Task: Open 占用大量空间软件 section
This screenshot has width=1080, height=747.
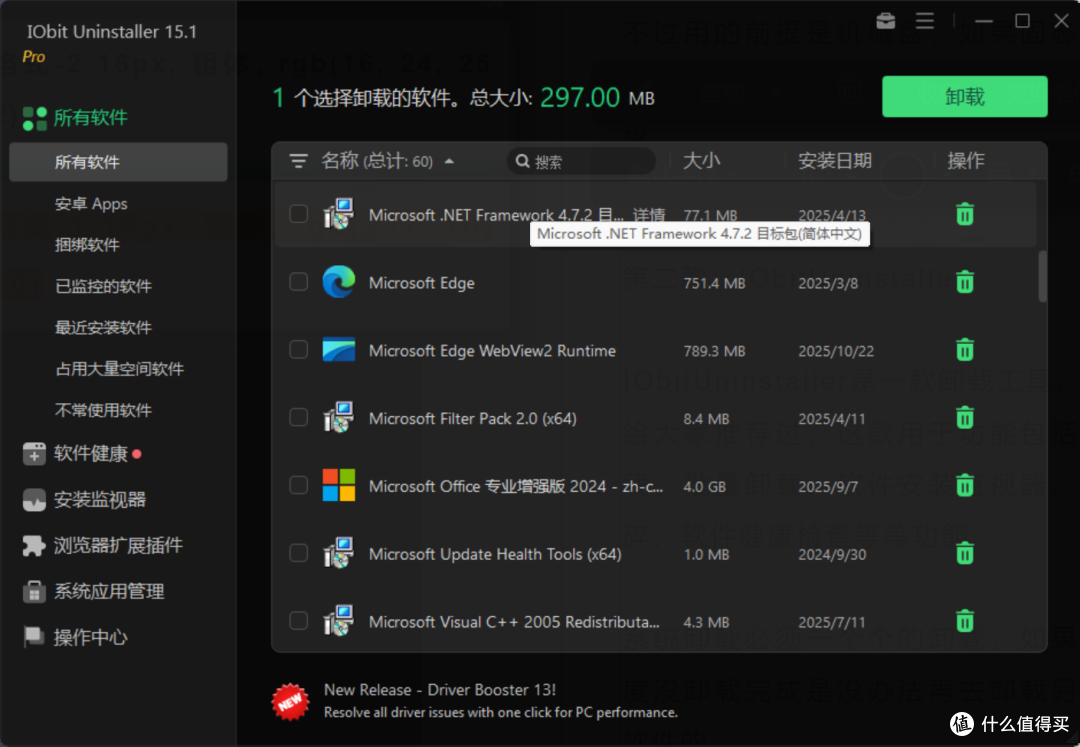Action: click(119, 369)
